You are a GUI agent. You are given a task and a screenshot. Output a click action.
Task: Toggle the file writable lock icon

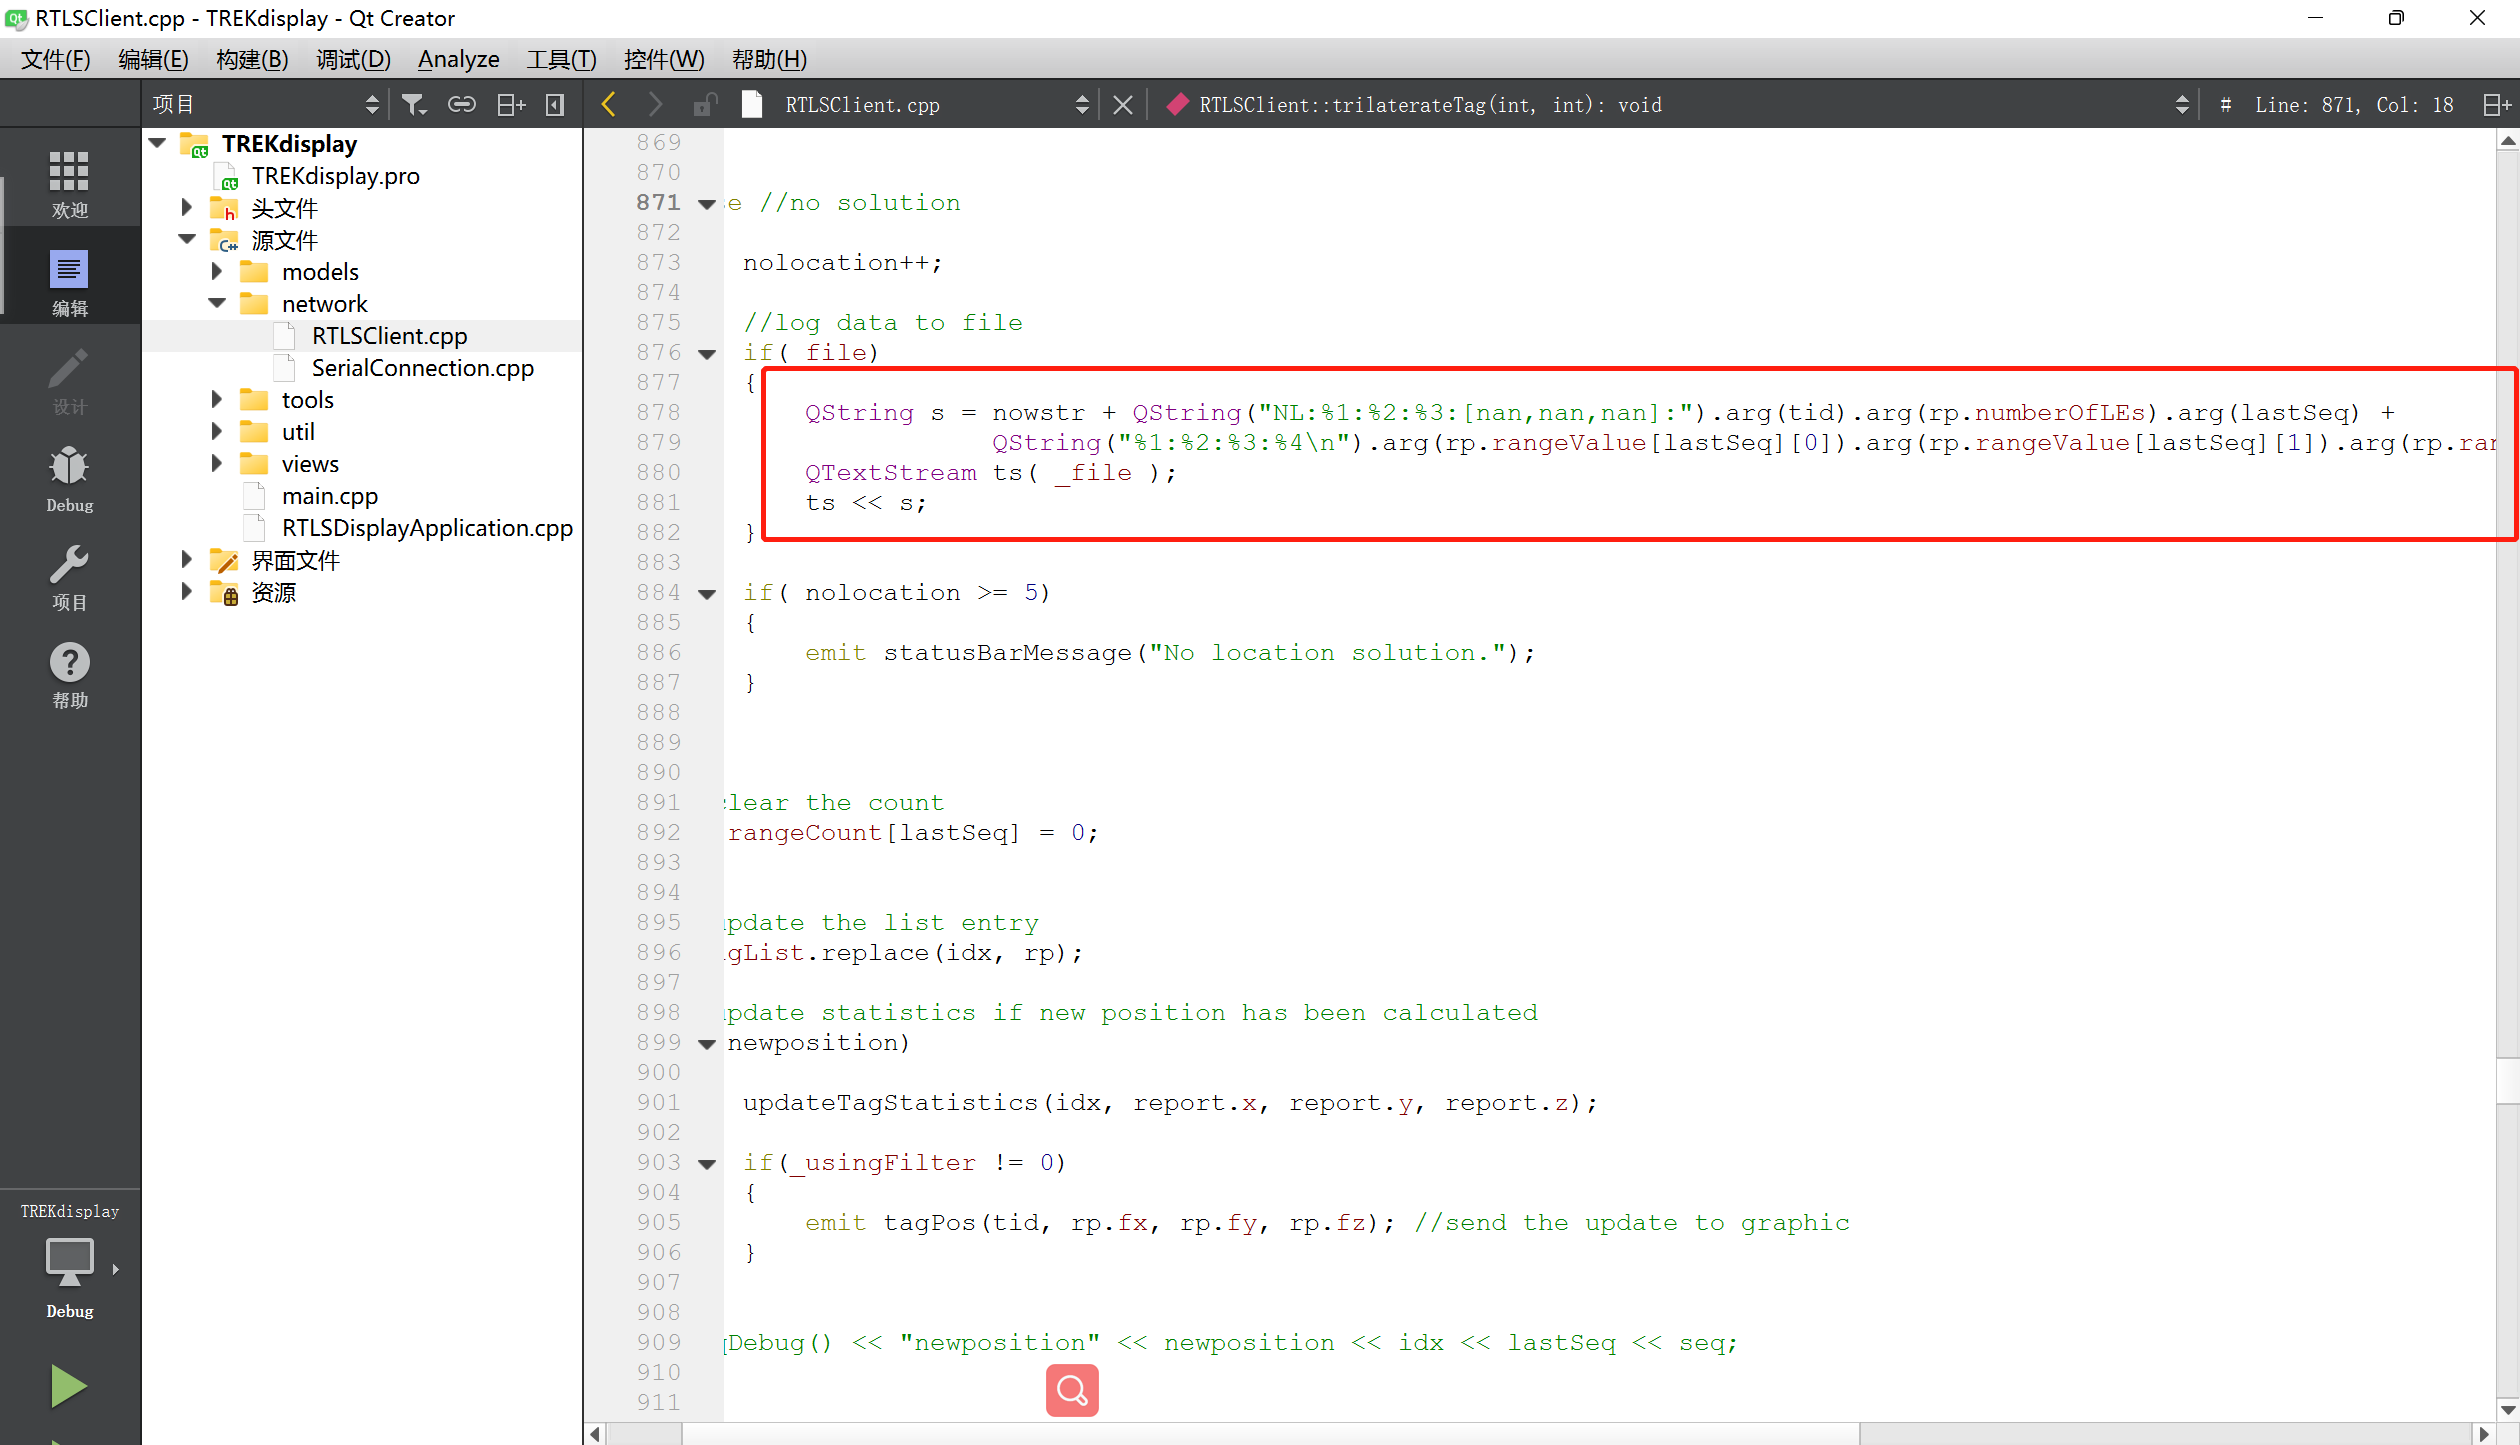click(705, 104)
